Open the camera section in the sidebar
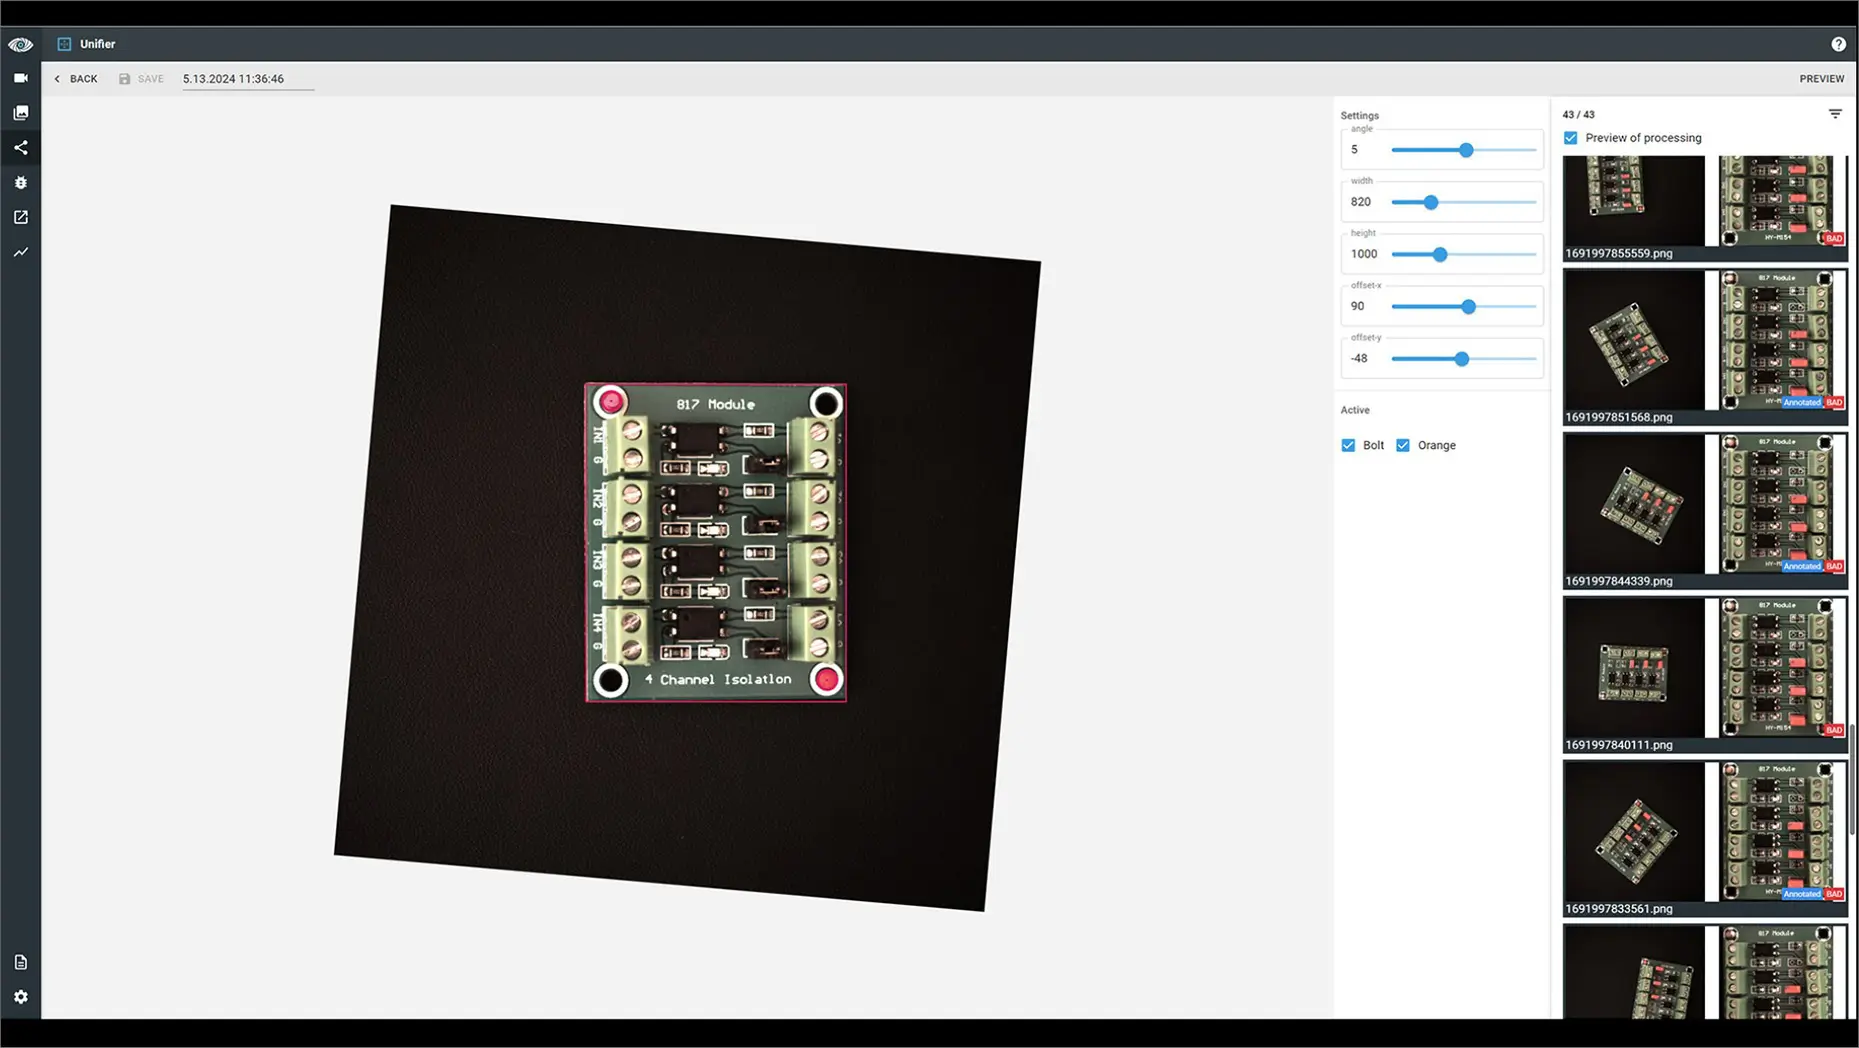1859x1048 pixels. (x=20, y=78)
